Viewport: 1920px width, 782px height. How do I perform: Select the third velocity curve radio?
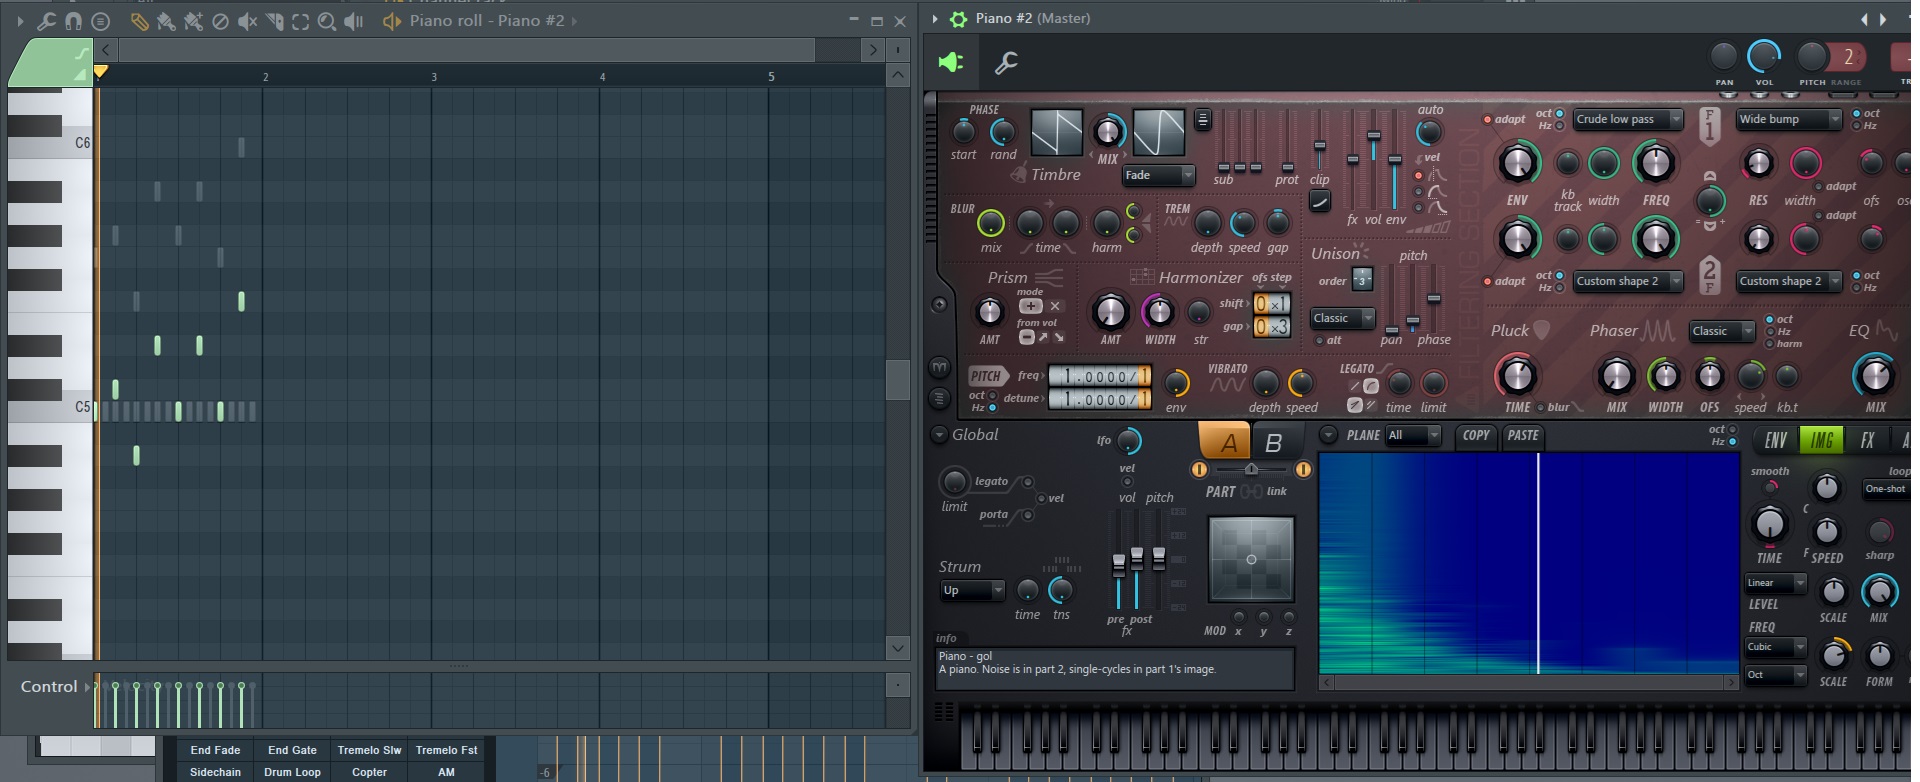(1419, 208)
